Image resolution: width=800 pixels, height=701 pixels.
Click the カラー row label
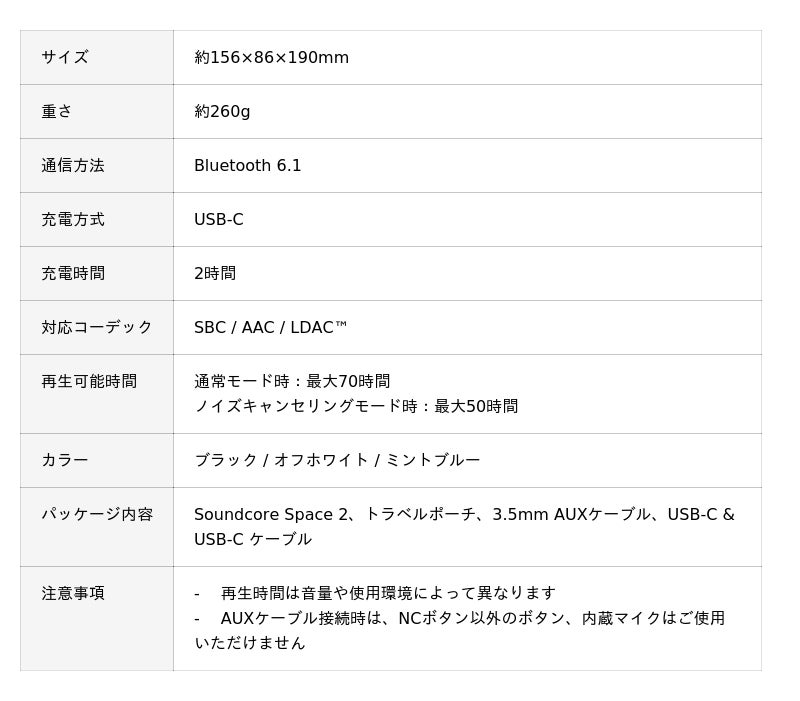click(x=65, y=461)
